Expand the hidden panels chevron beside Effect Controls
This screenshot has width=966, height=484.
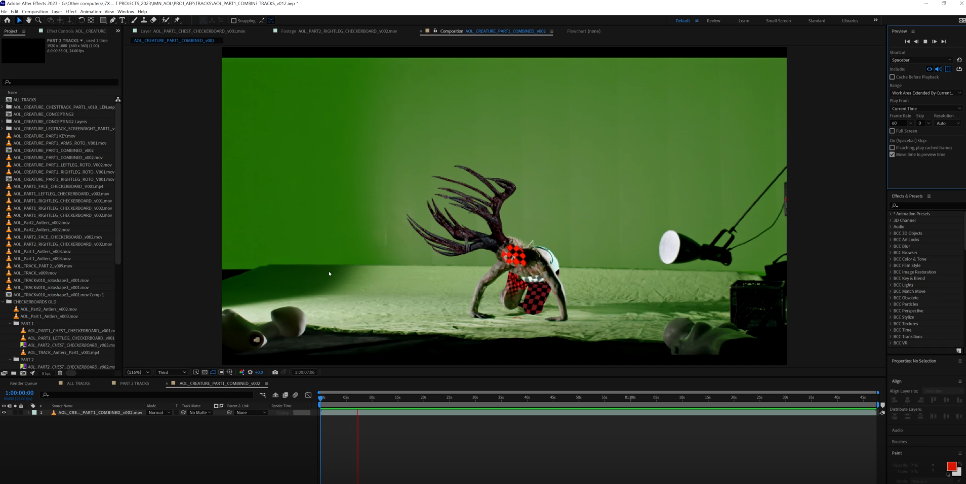[118, 31]
